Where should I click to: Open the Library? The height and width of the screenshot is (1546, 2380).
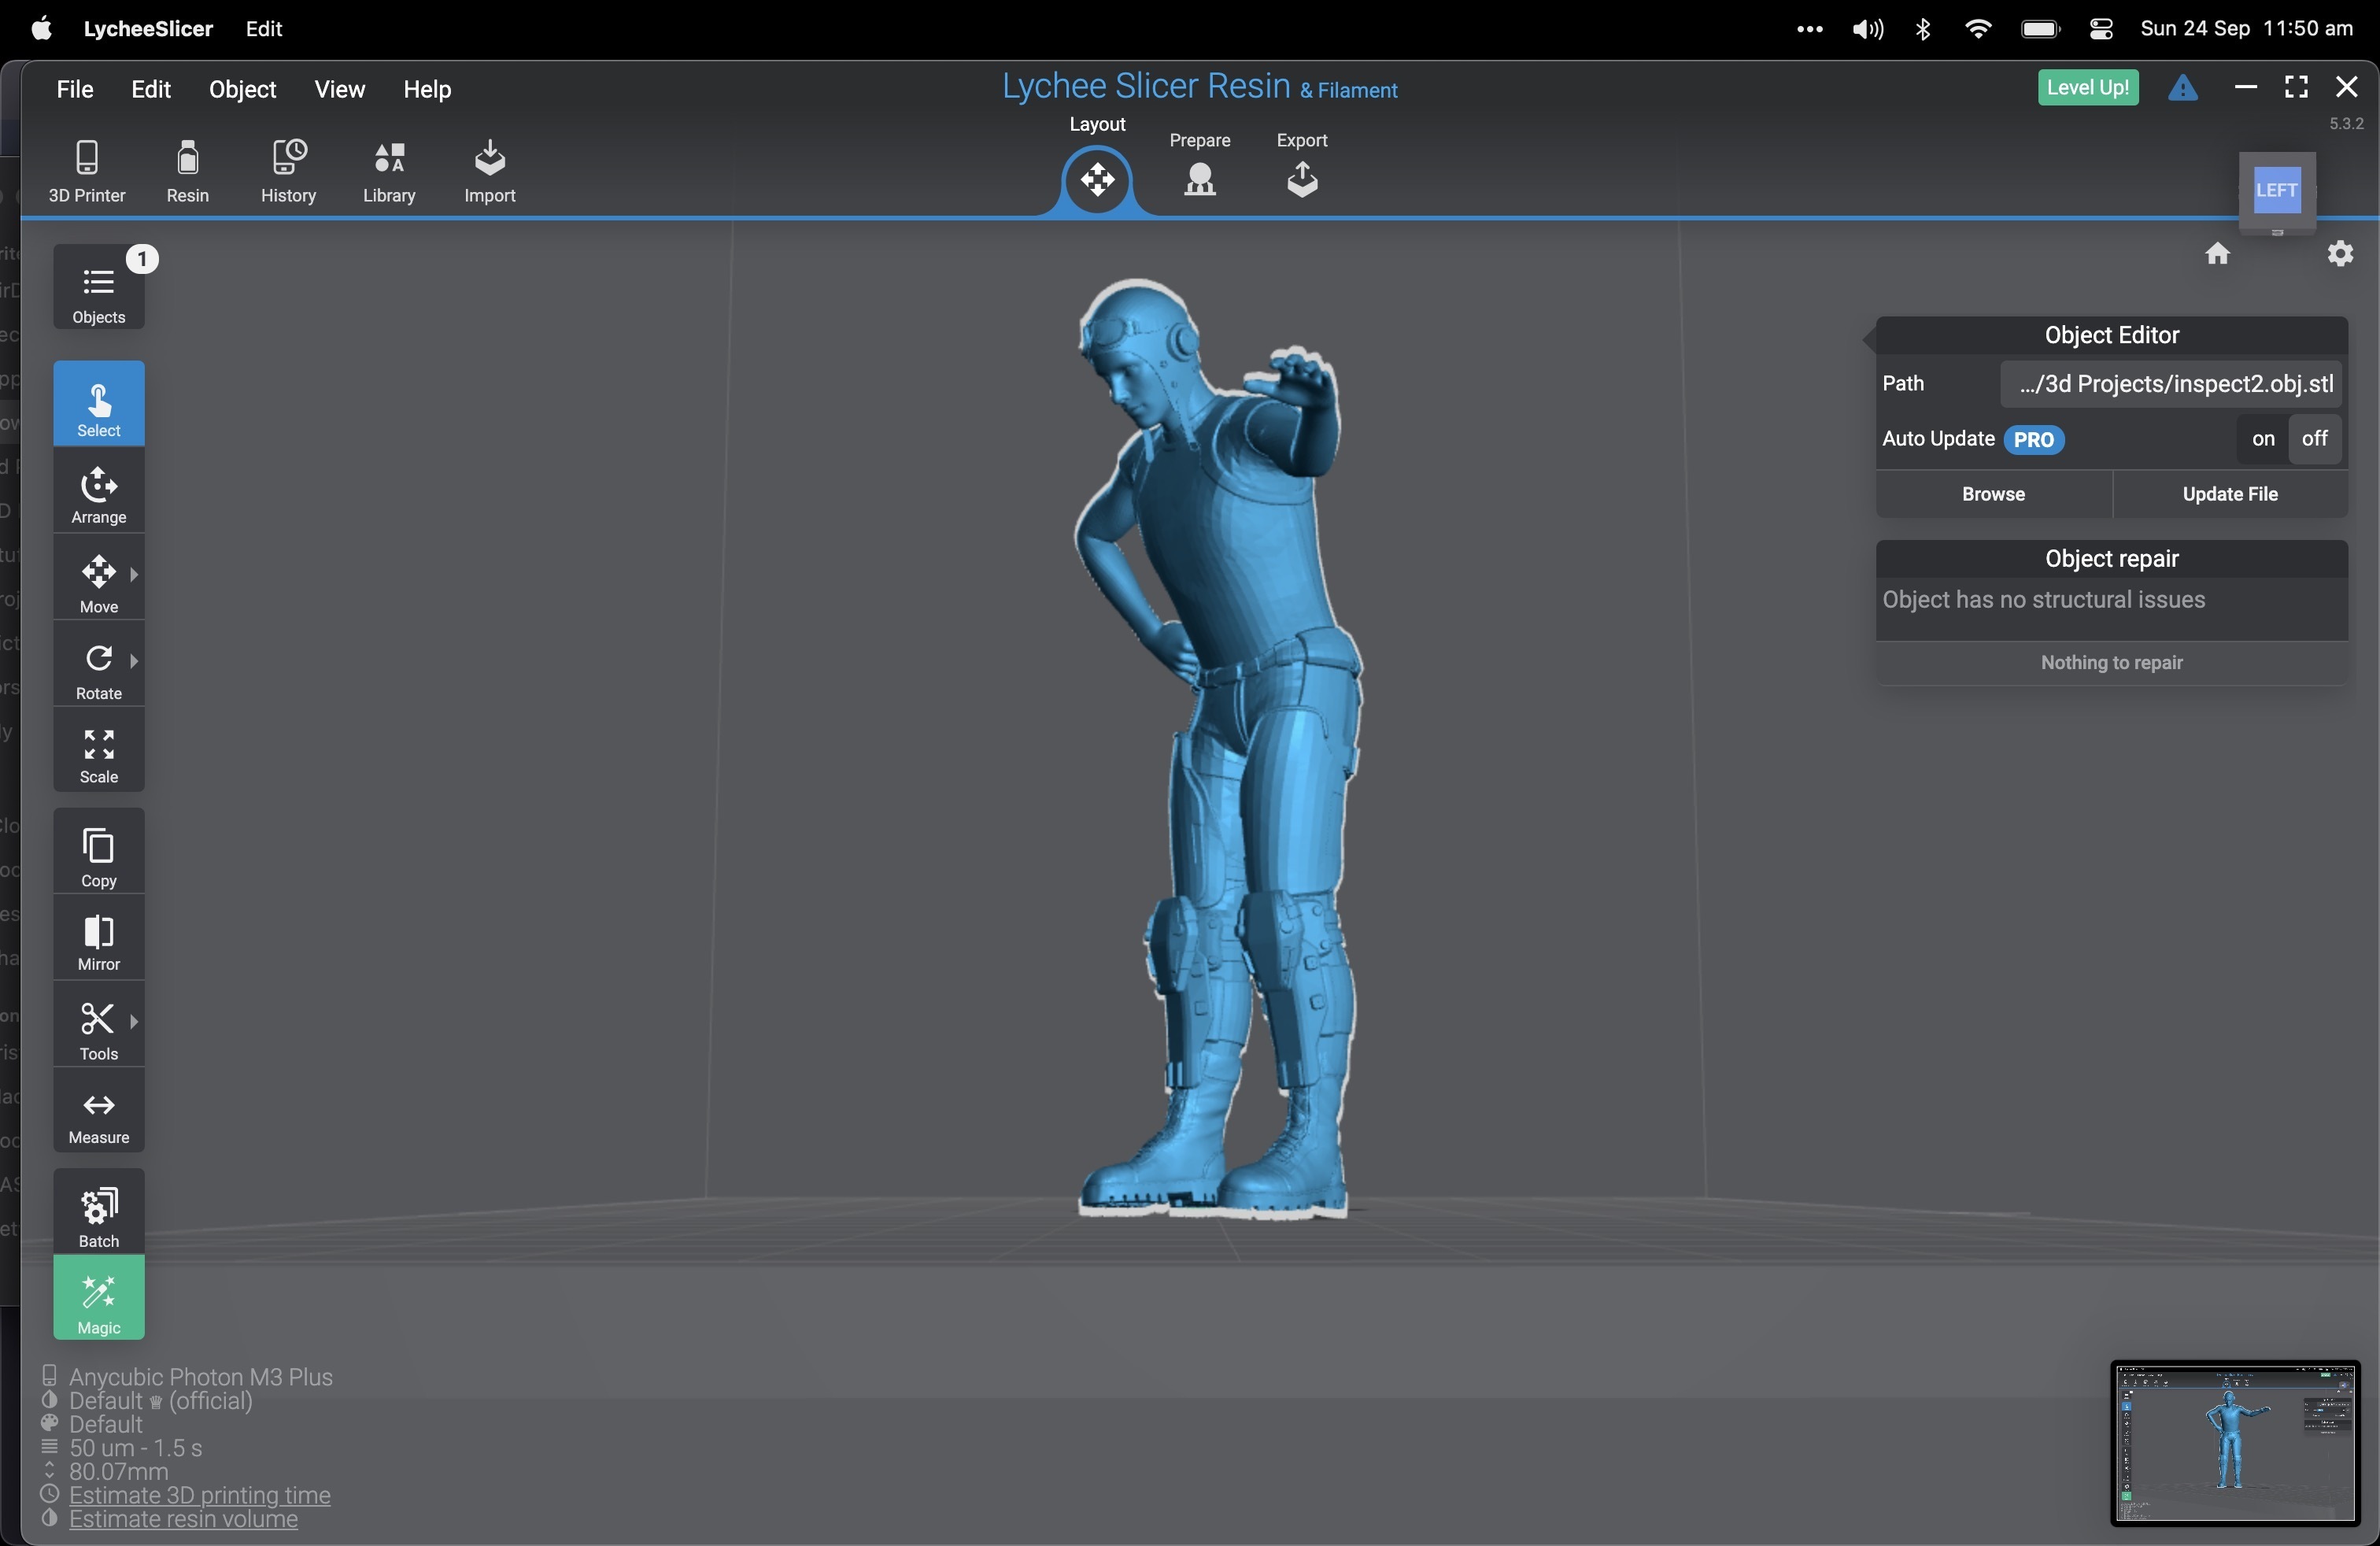click(389, 172)
